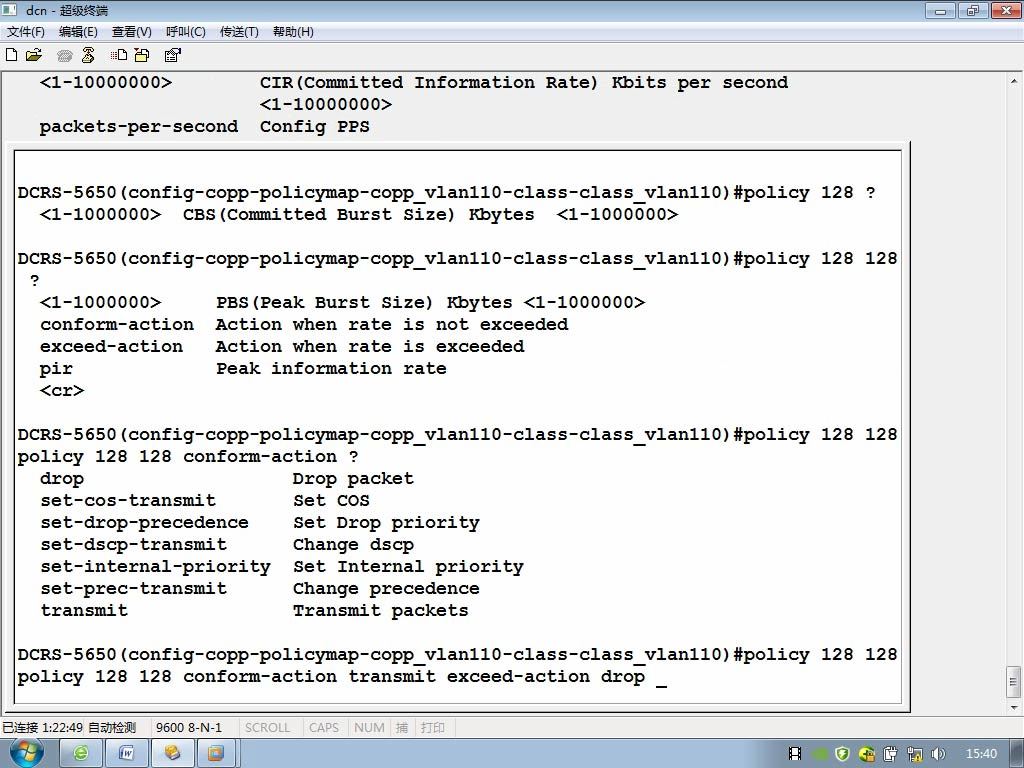Click the grayed-out Call telephone icon
The image size is (1024, 768).
(64, 56)
